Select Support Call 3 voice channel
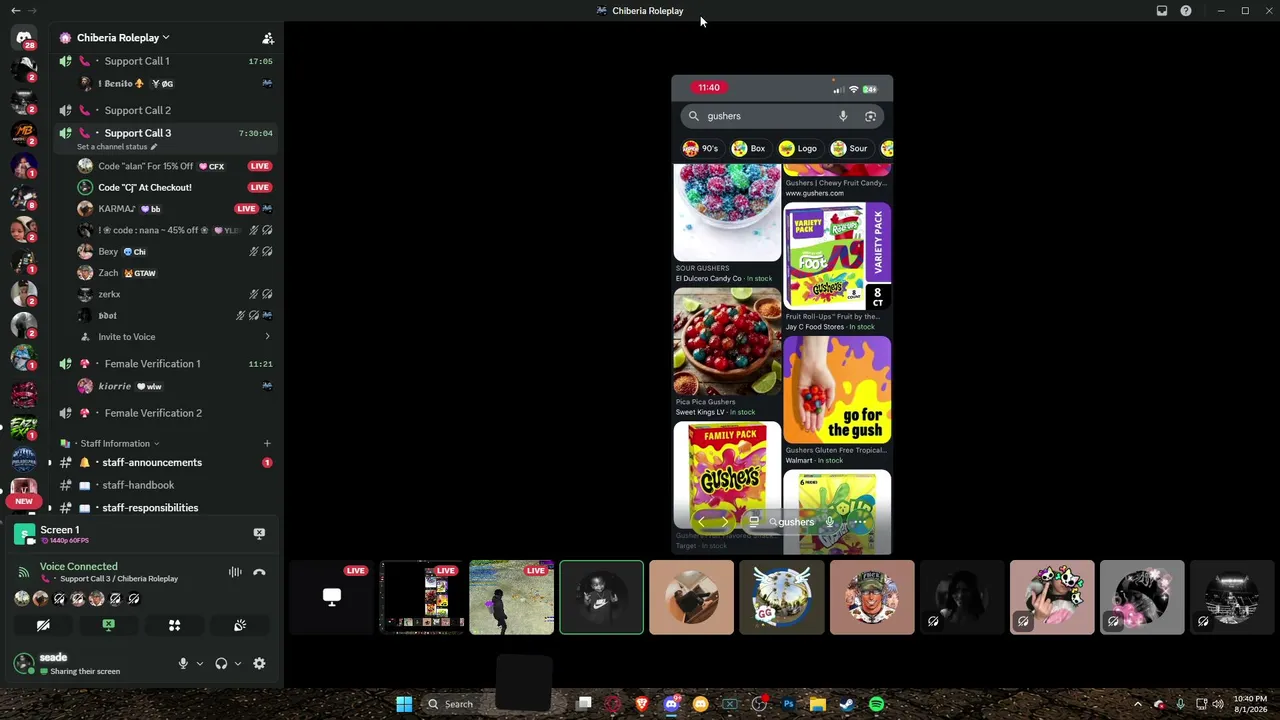 [165, 133]
